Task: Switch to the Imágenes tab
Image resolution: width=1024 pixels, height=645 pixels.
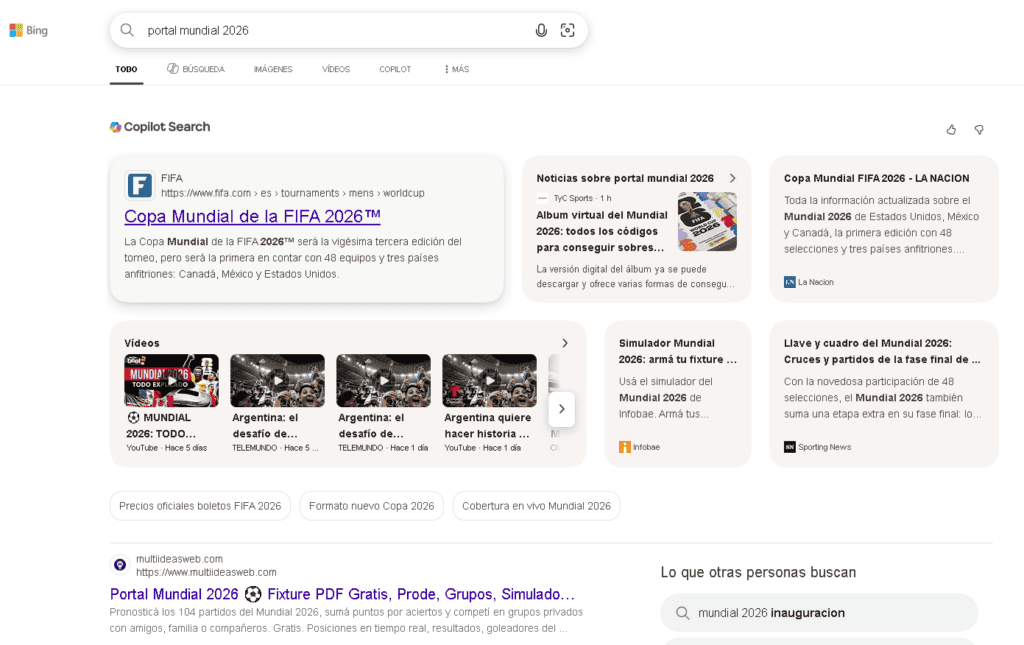Action: pos(273,69)
